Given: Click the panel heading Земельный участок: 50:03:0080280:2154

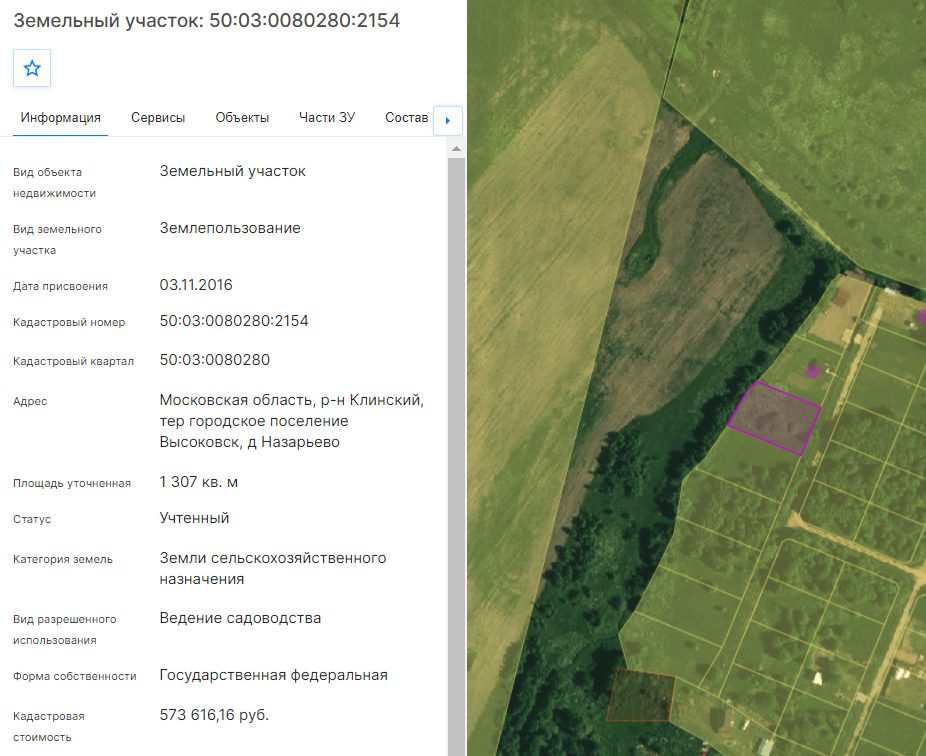Looking at the screenshot, I should click(207, 21).
